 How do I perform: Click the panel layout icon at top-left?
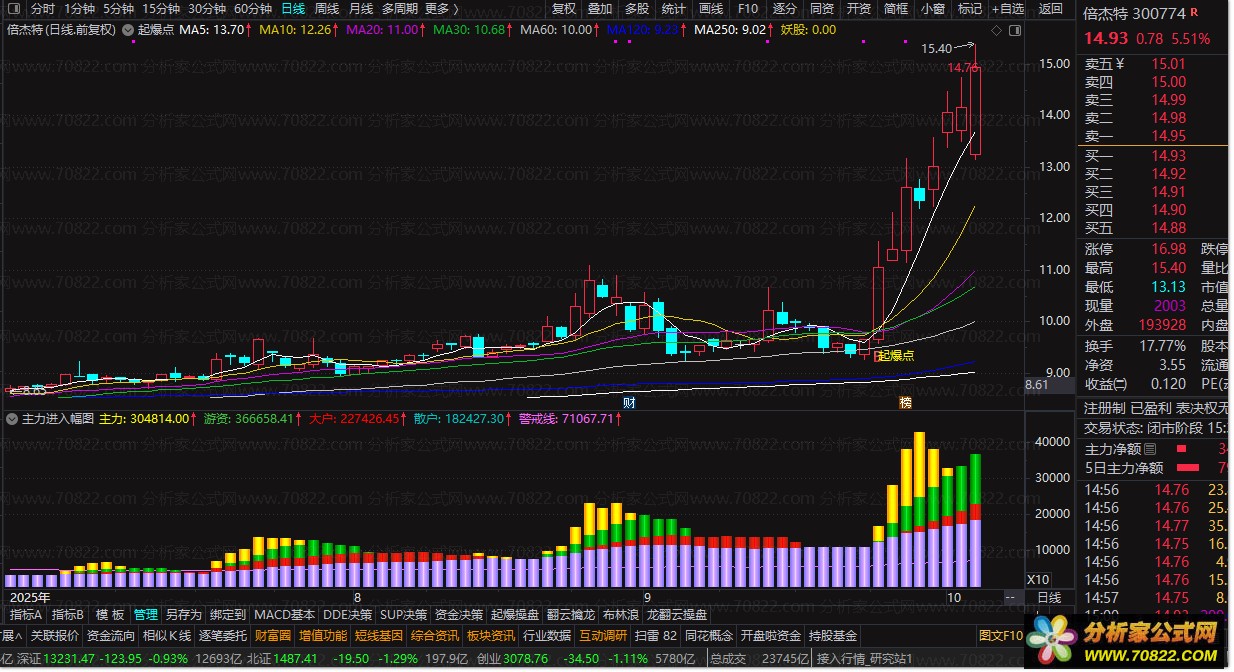(12, 9)
